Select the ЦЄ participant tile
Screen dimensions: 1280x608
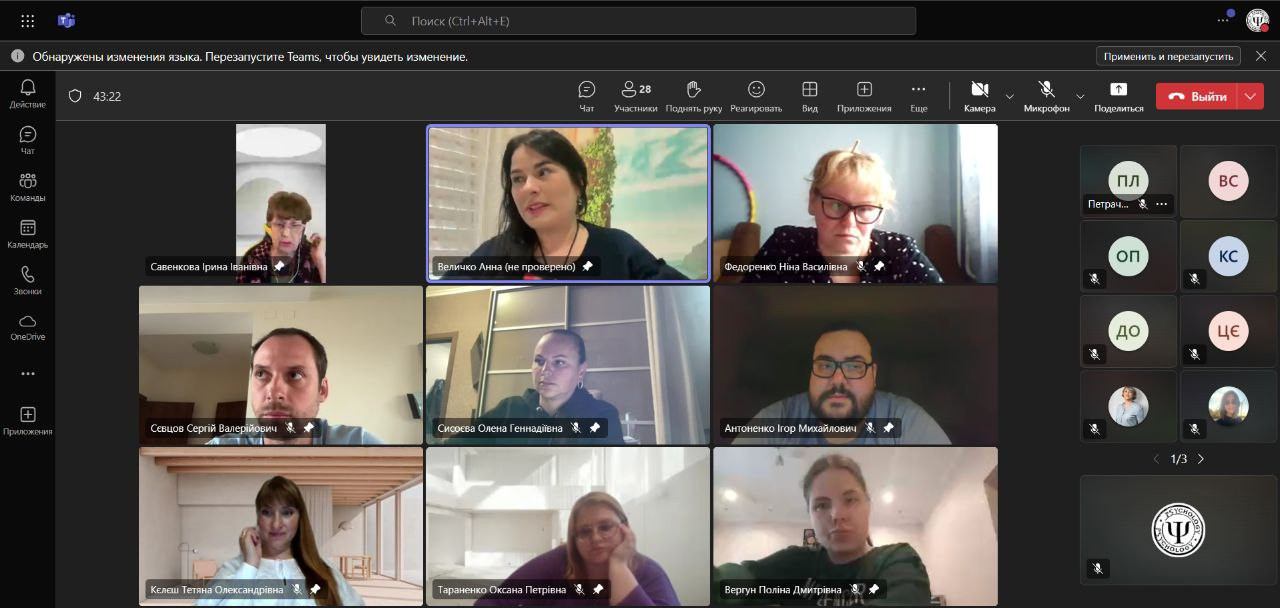click(1228, 331)
